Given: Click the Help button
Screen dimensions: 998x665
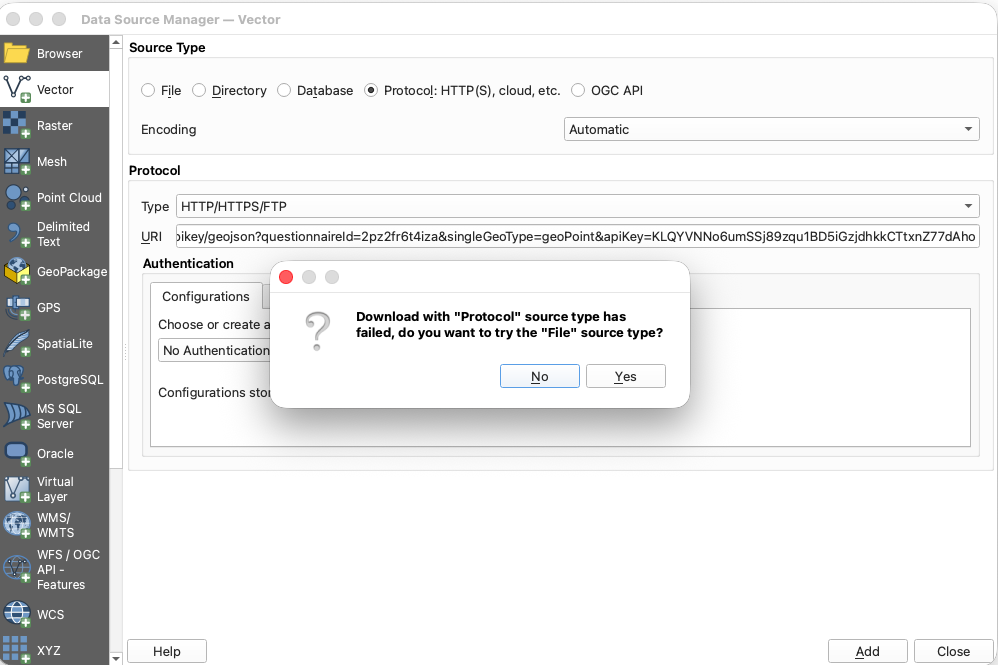Looking at the screenshot, I should click(x=167, y=651).
